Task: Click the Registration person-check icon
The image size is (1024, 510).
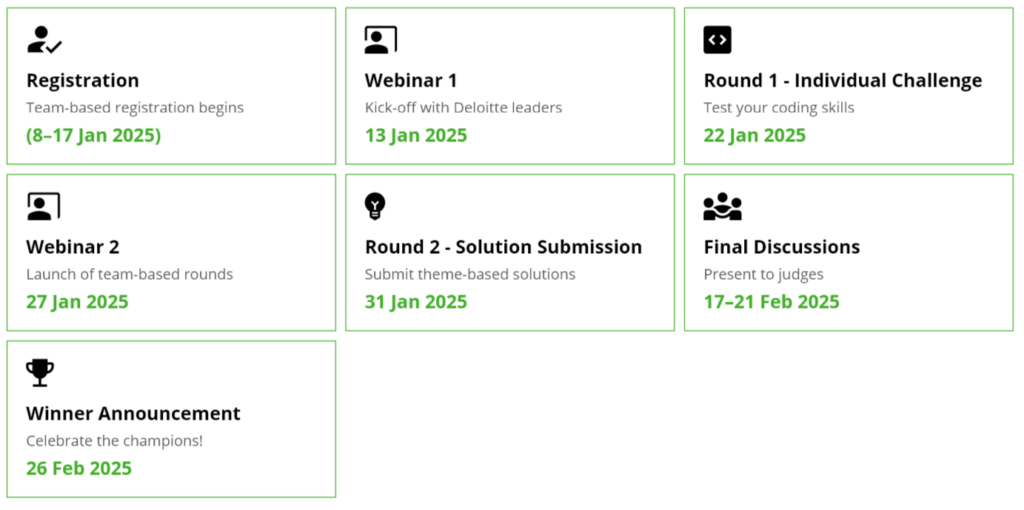Action: [x=44, y=40]
